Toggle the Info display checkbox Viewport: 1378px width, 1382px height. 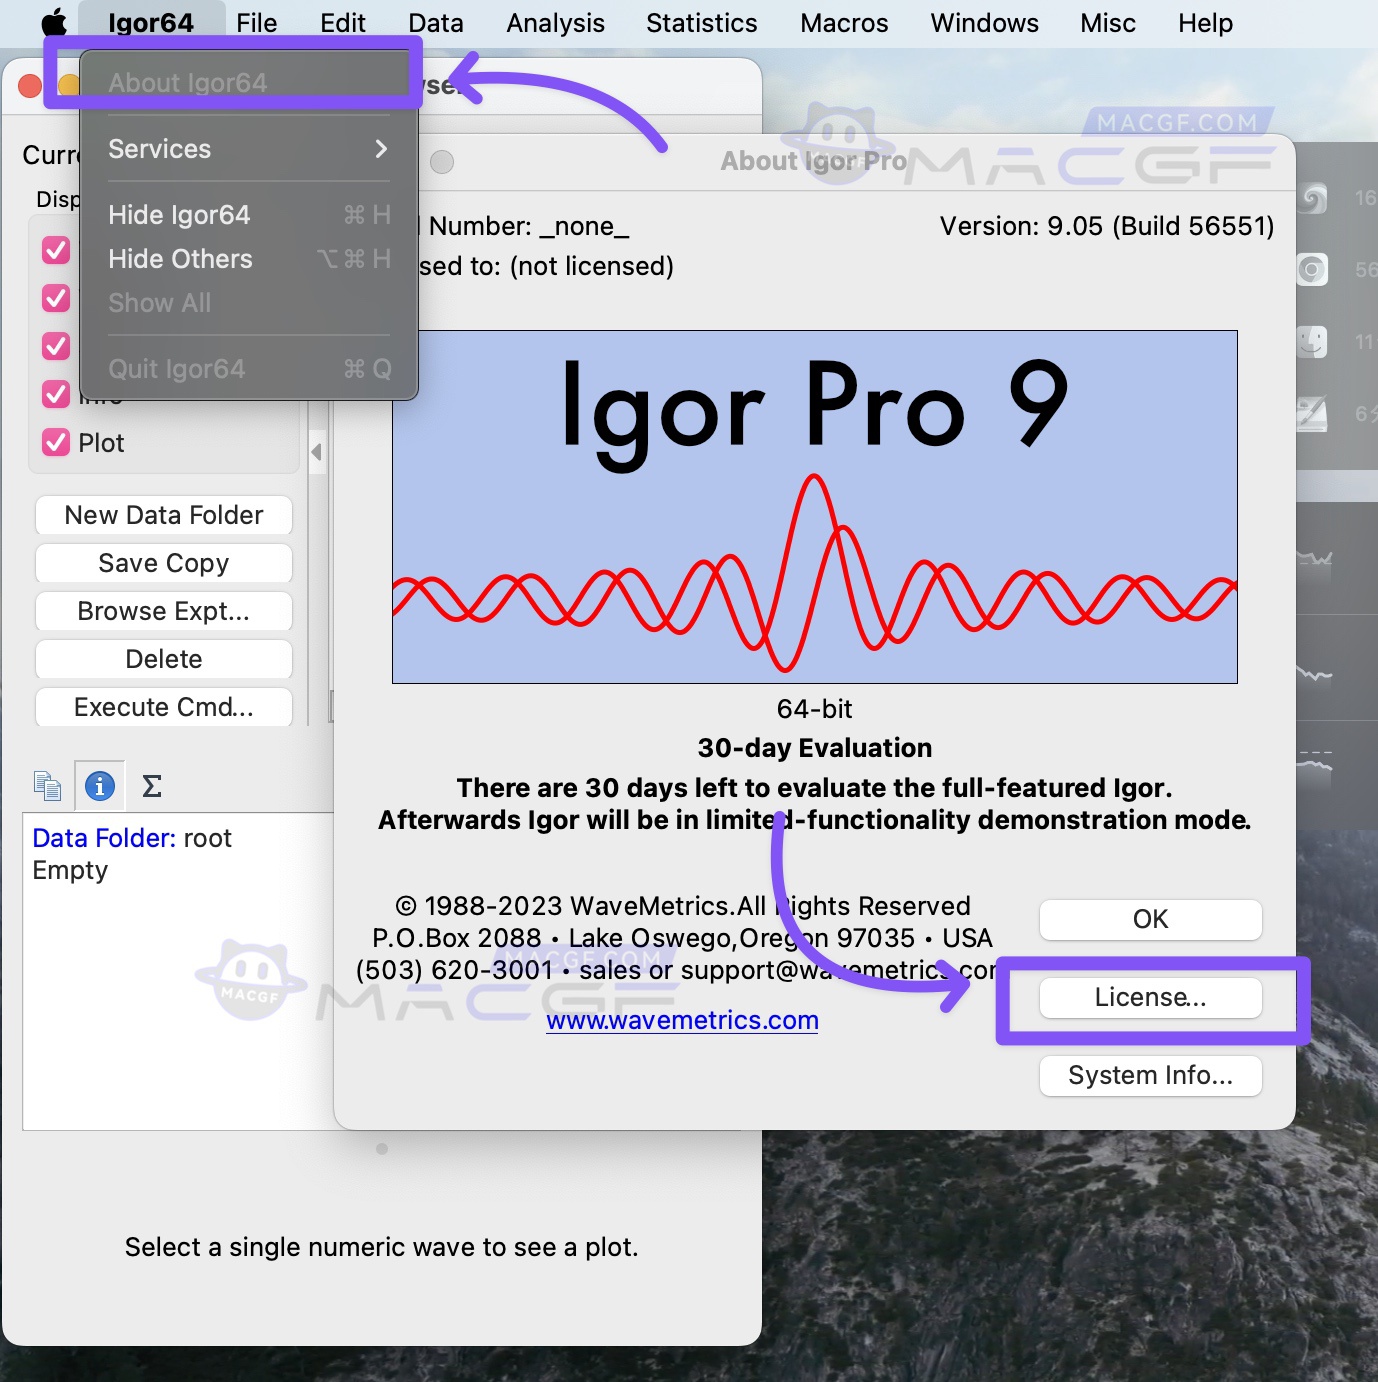click(x=55, y=395)
